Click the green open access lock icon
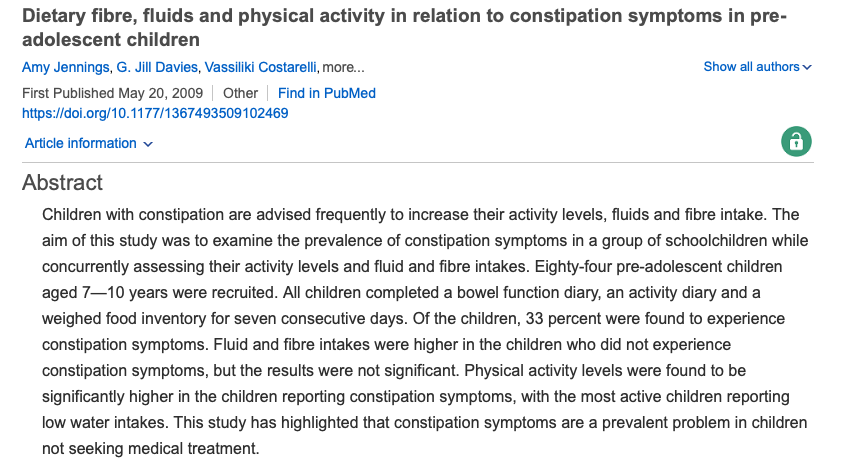Image resolution: width=845 pixels, height=463 pixels. pyautogui.click(x=796, y=142)
